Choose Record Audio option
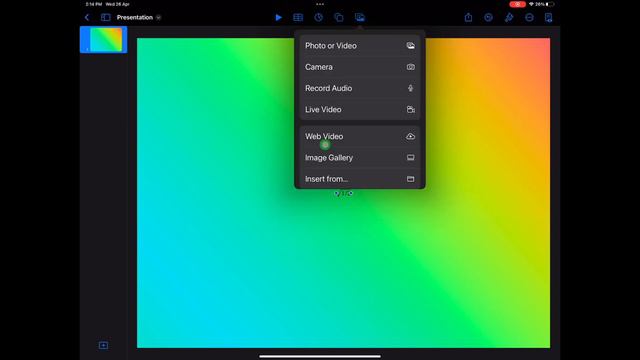 (x=360, y=88)
